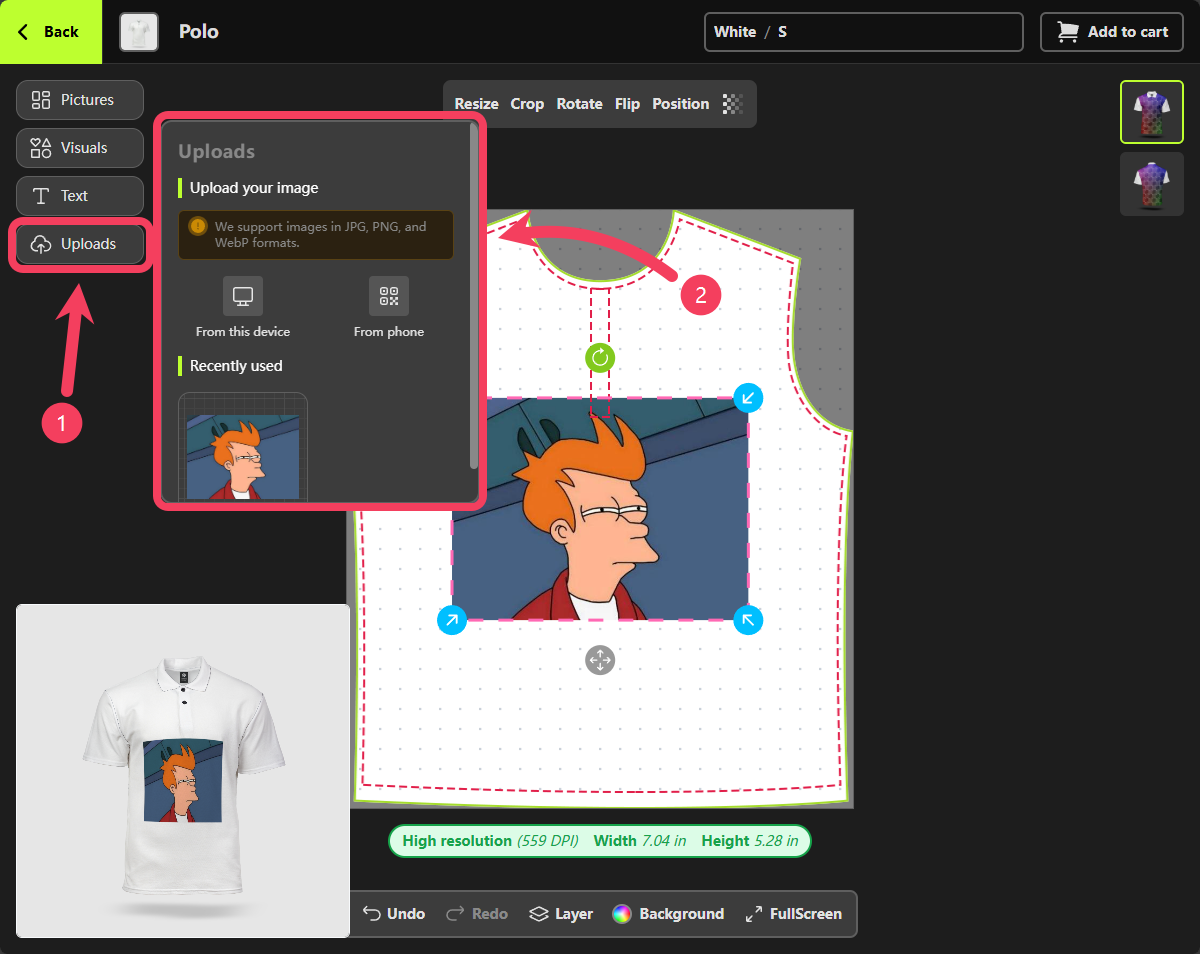Click the Width 7.04 in text
Image resolution: width=1200 pixels, height=954 pixels.
640,841
